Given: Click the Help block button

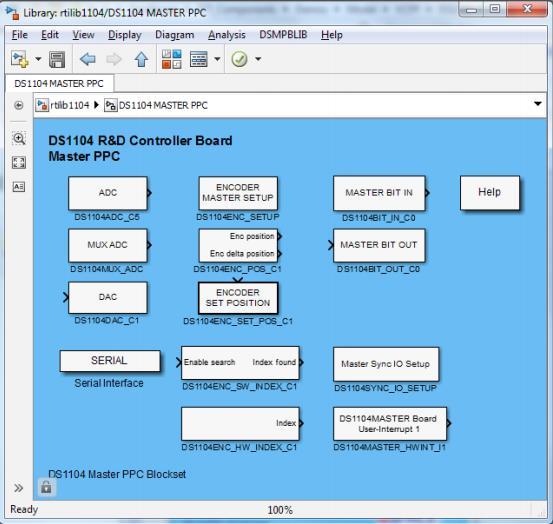Looking at the screenshot, I should 490,193.
